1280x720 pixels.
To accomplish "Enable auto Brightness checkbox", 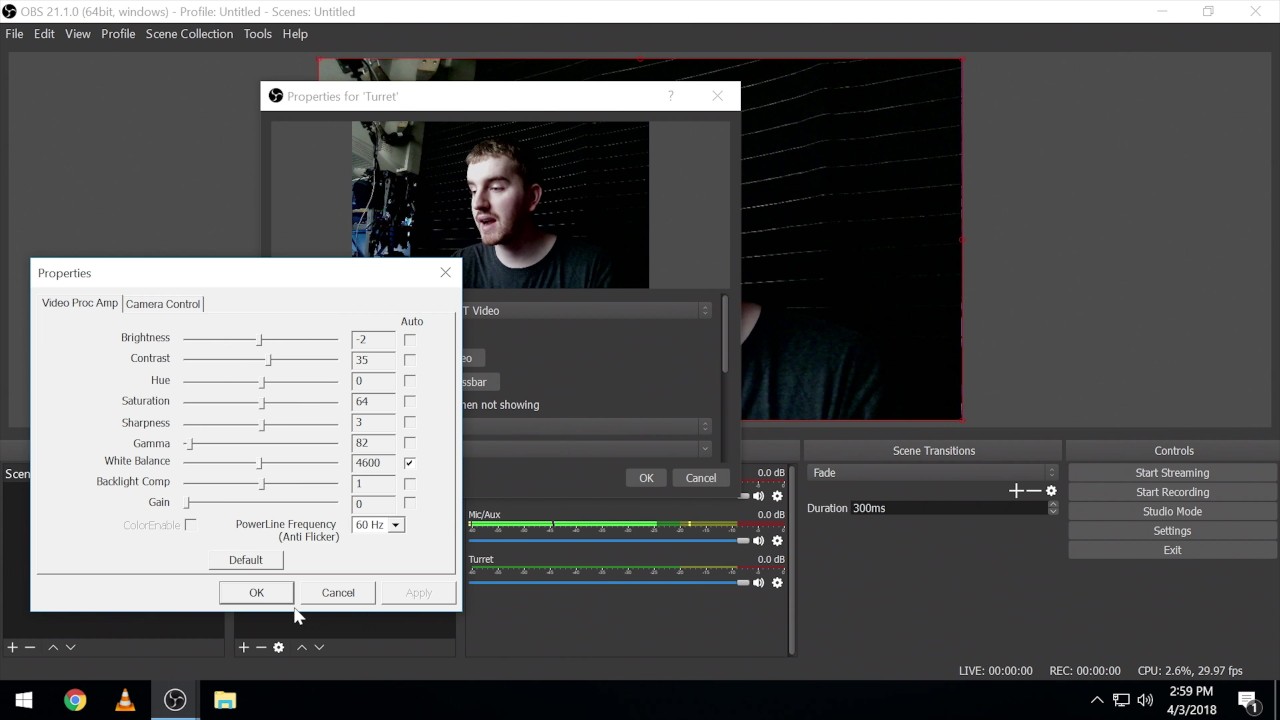I will pyautogui.click(x=409, y=339).
